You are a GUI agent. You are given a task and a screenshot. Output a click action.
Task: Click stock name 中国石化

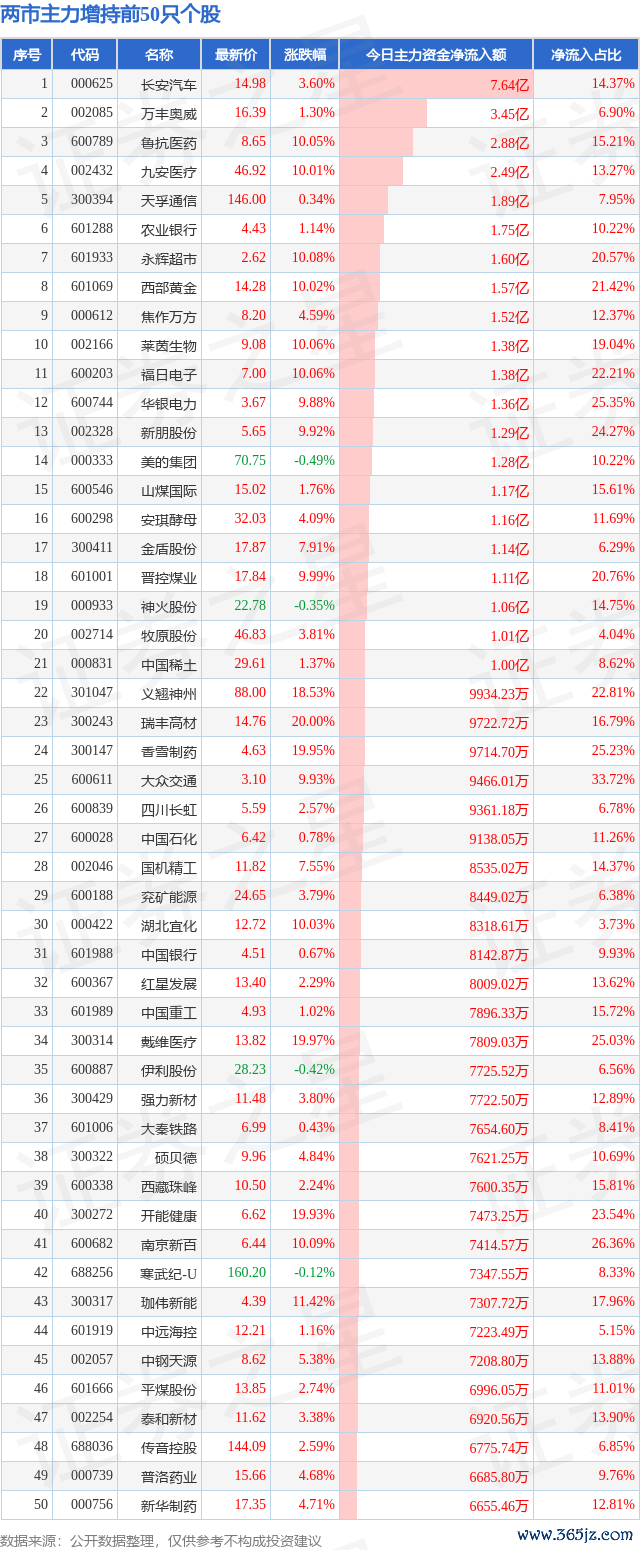(169, 838)
